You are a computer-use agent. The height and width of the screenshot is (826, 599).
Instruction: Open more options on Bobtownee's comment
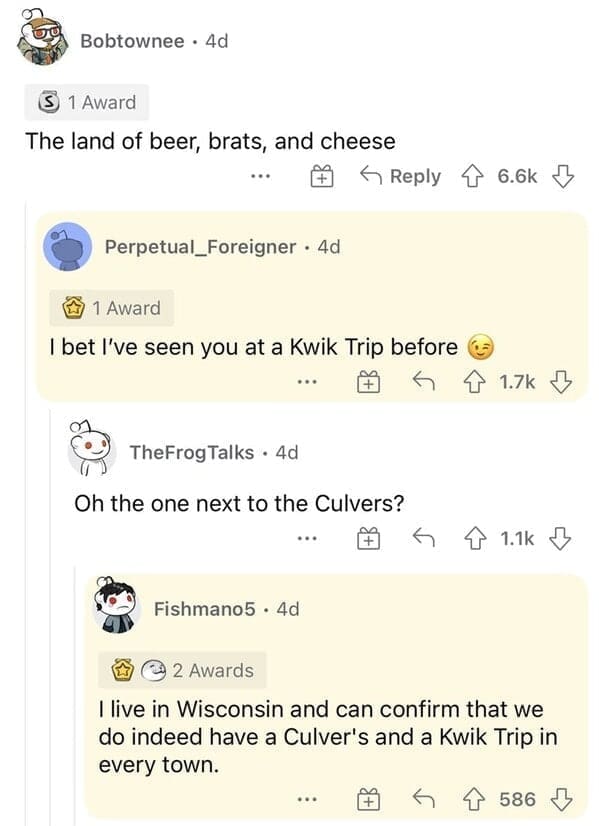click(x=260, y=176)
